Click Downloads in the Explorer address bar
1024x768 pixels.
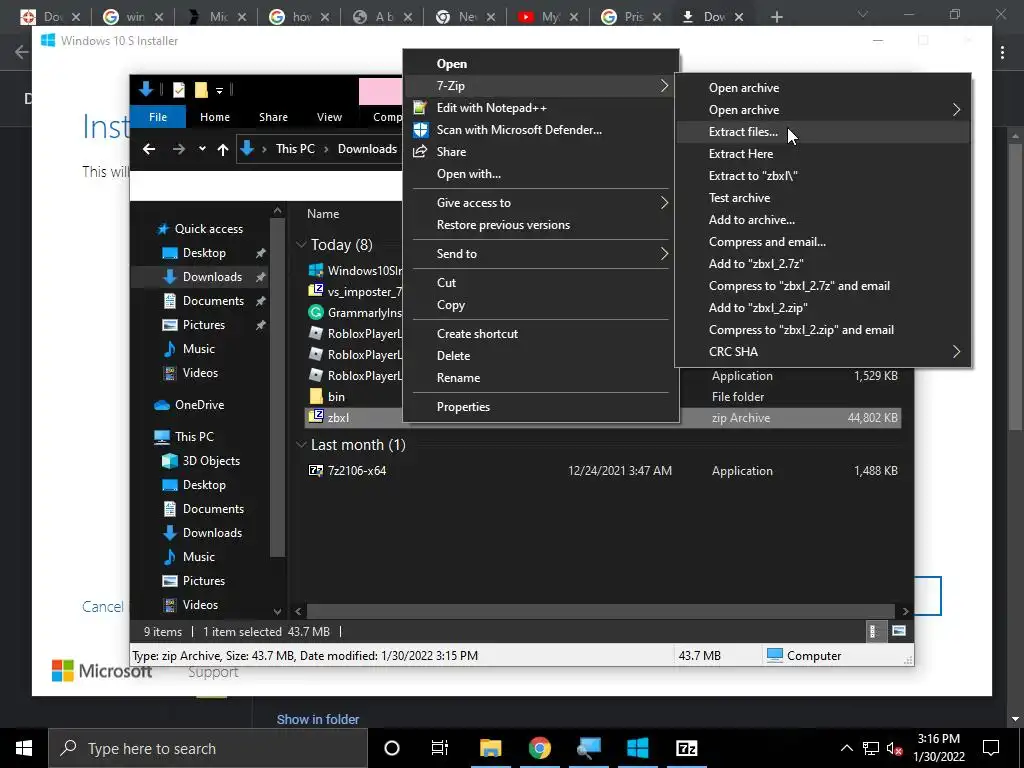(x=367, y=149)
